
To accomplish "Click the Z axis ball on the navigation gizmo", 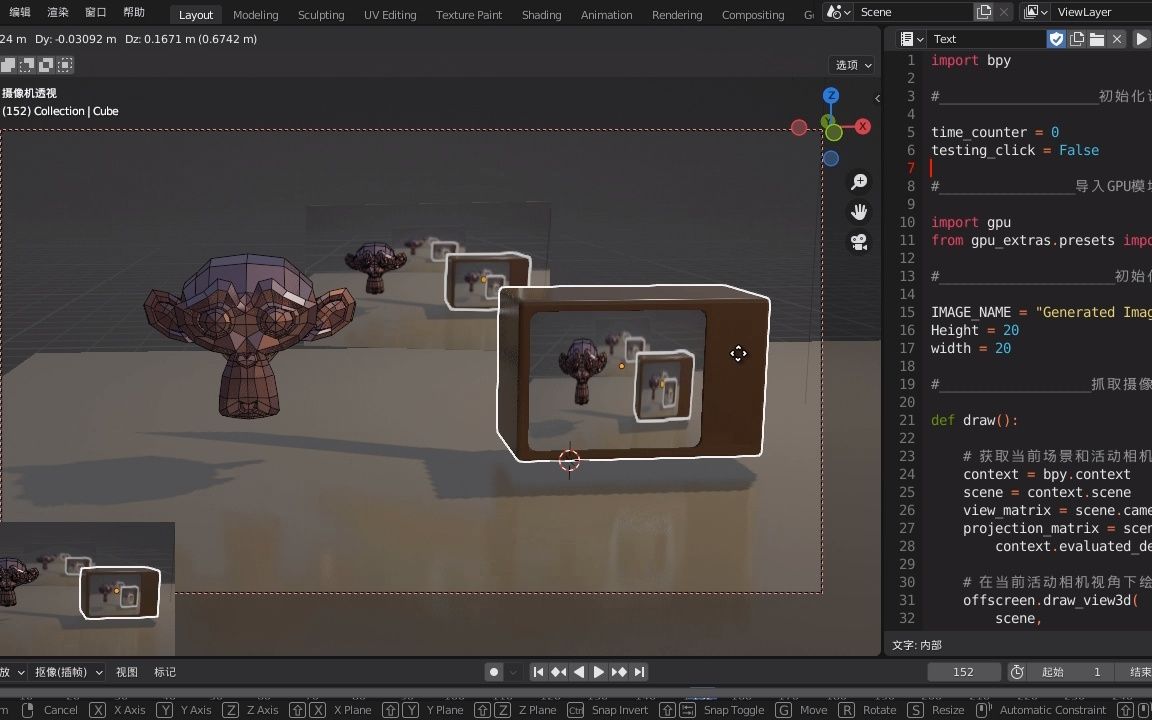I will (x=831, y=94).
